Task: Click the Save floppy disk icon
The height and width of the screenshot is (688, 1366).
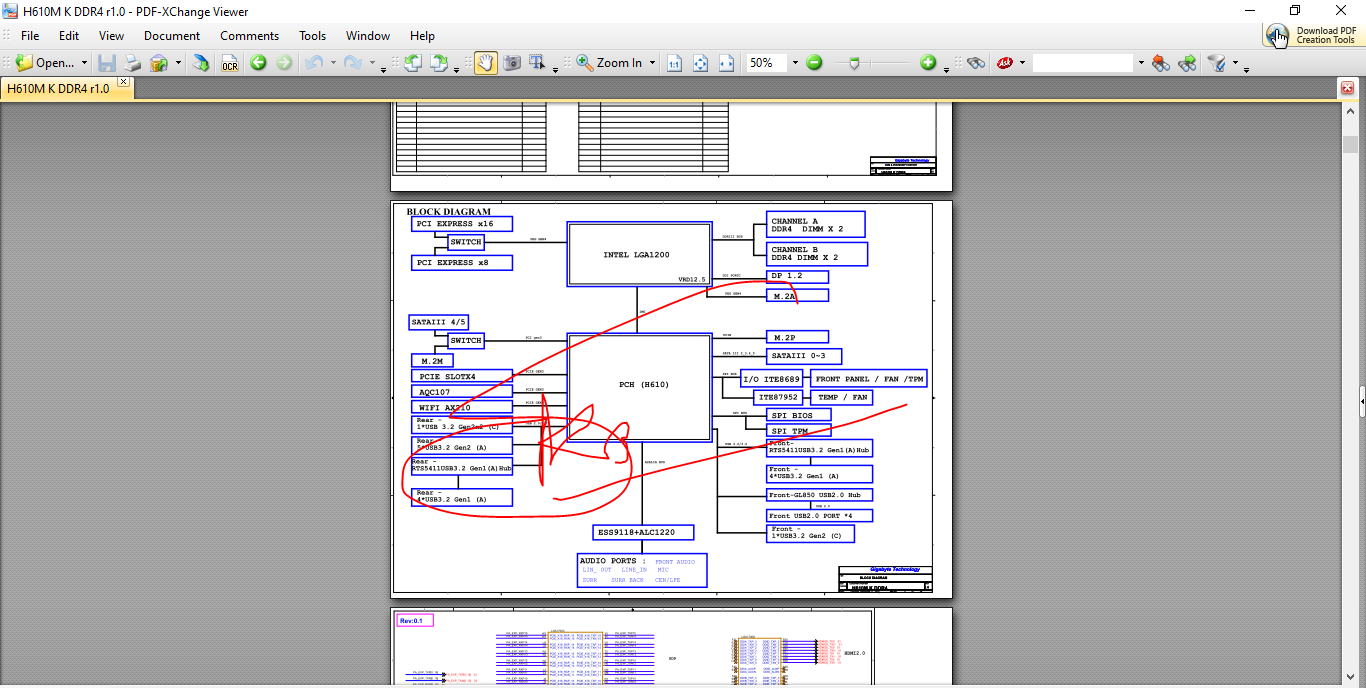Action: pyautogui.click(x=107, y=63)
